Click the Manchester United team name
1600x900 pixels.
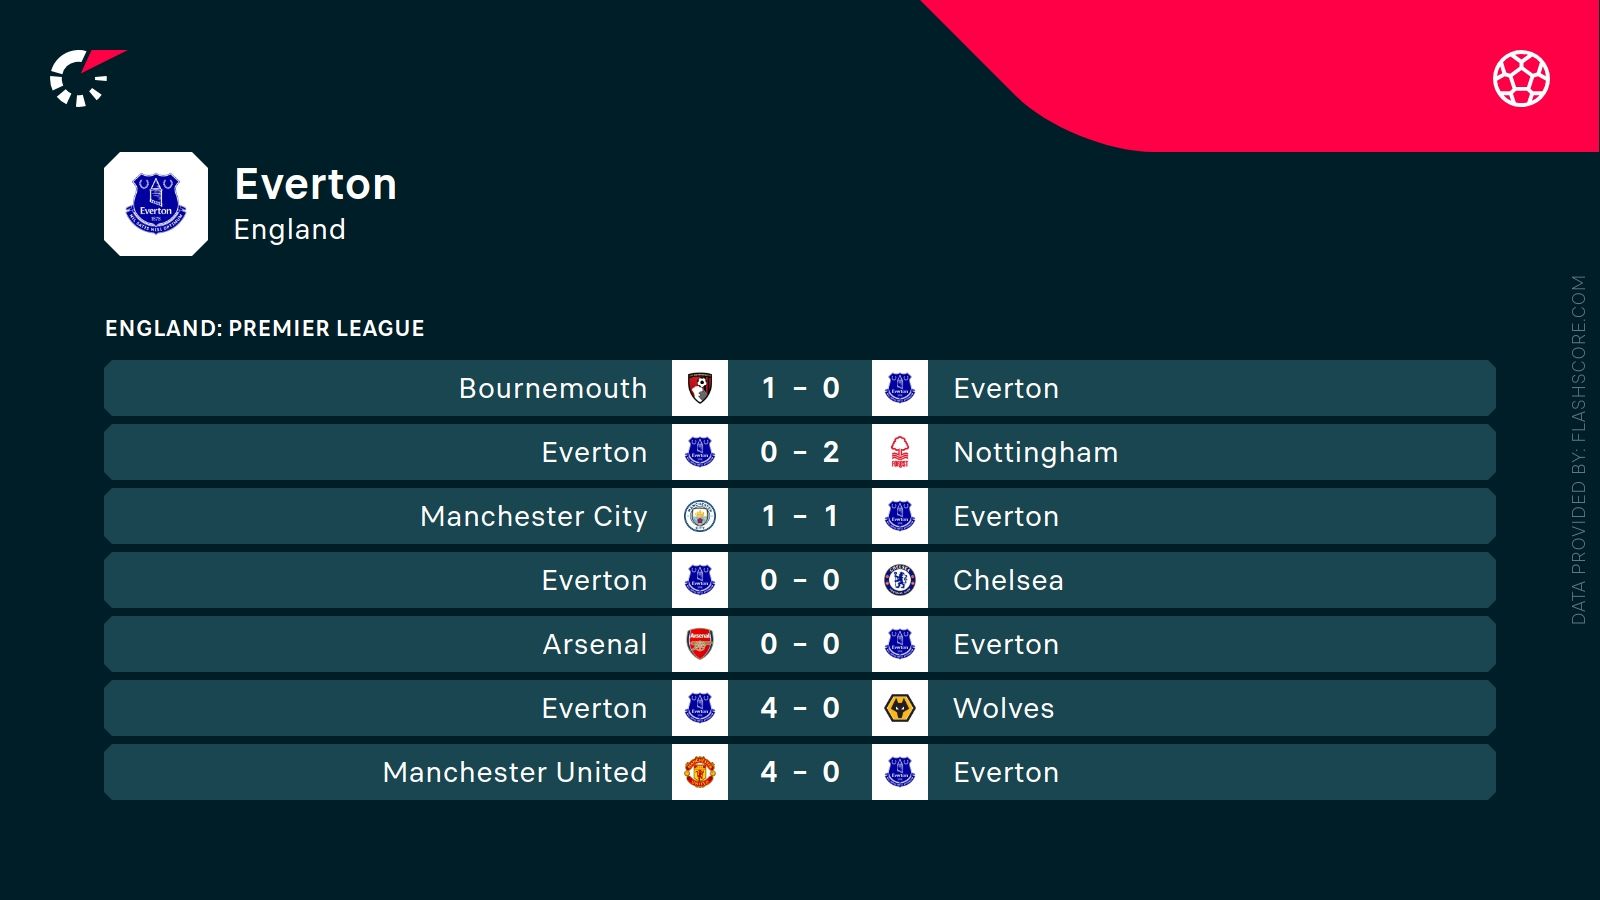(514, 772)
